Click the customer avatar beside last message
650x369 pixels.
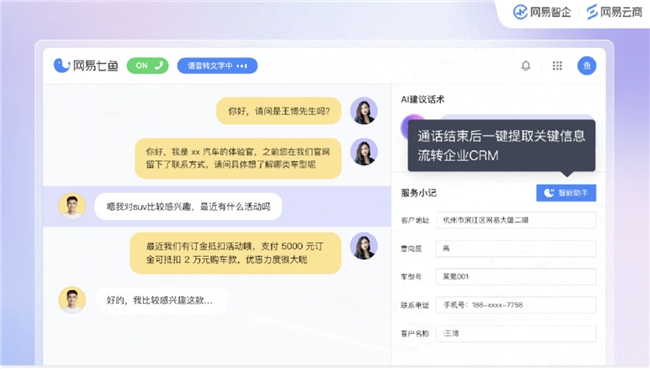click(x=72, y=300)
